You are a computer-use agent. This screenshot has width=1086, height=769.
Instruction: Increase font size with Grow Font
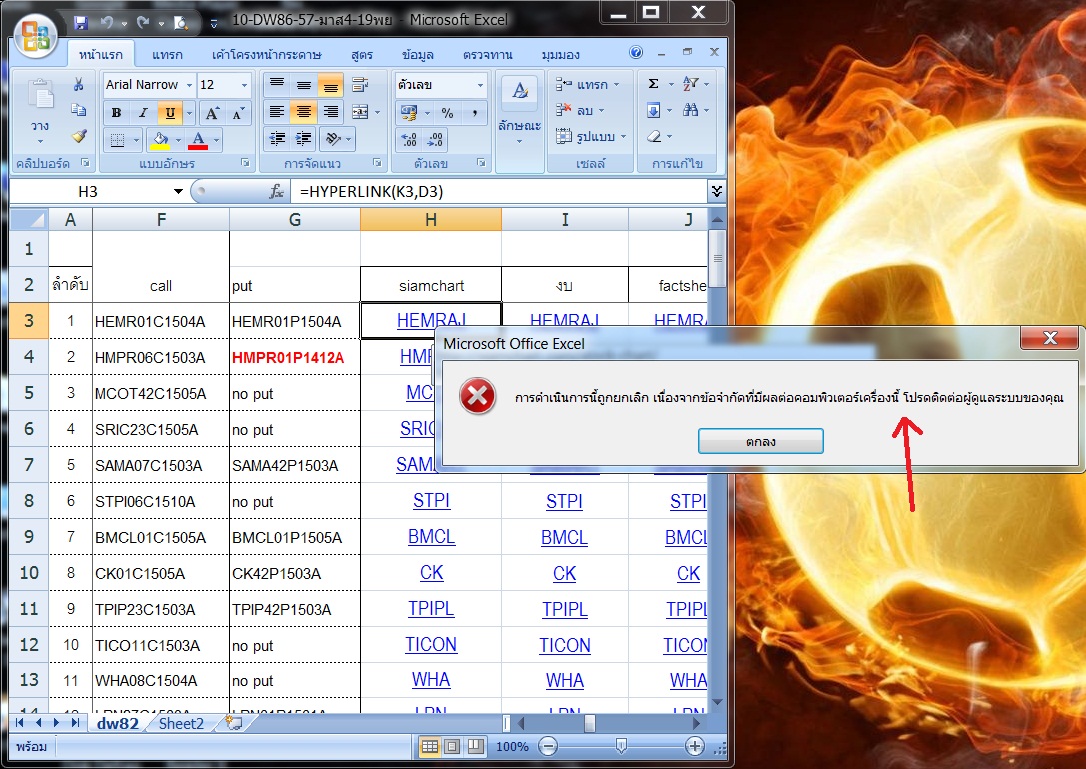pyautogui.click(x=213, y=113)
